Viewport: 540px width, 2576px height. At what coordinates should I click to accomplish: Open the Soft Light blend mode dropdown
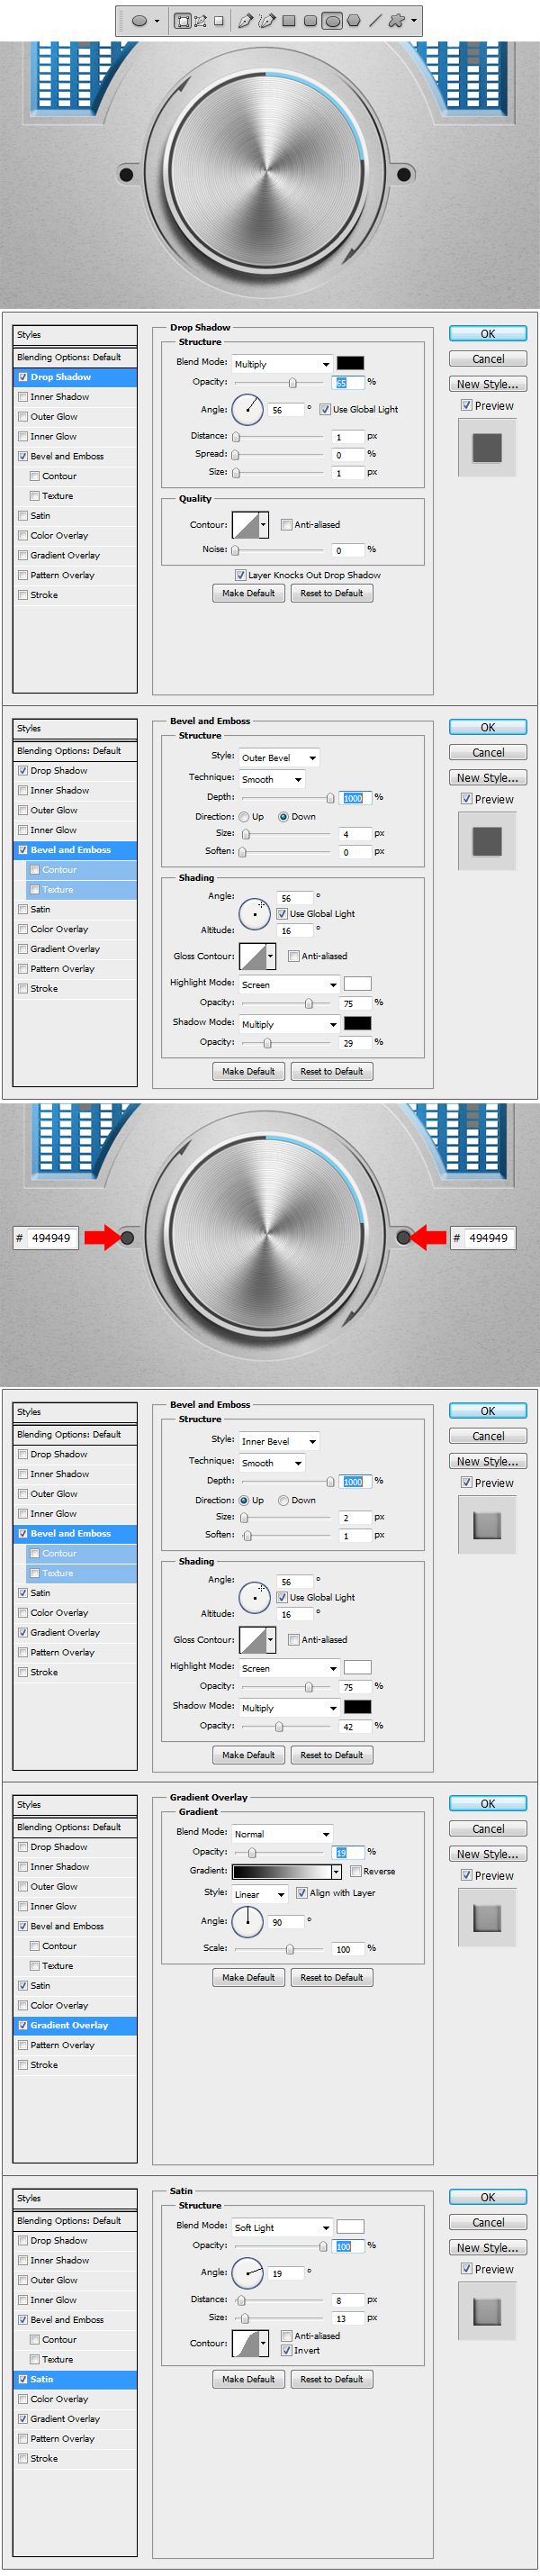pyautogui.click(x=282, y=2227)
